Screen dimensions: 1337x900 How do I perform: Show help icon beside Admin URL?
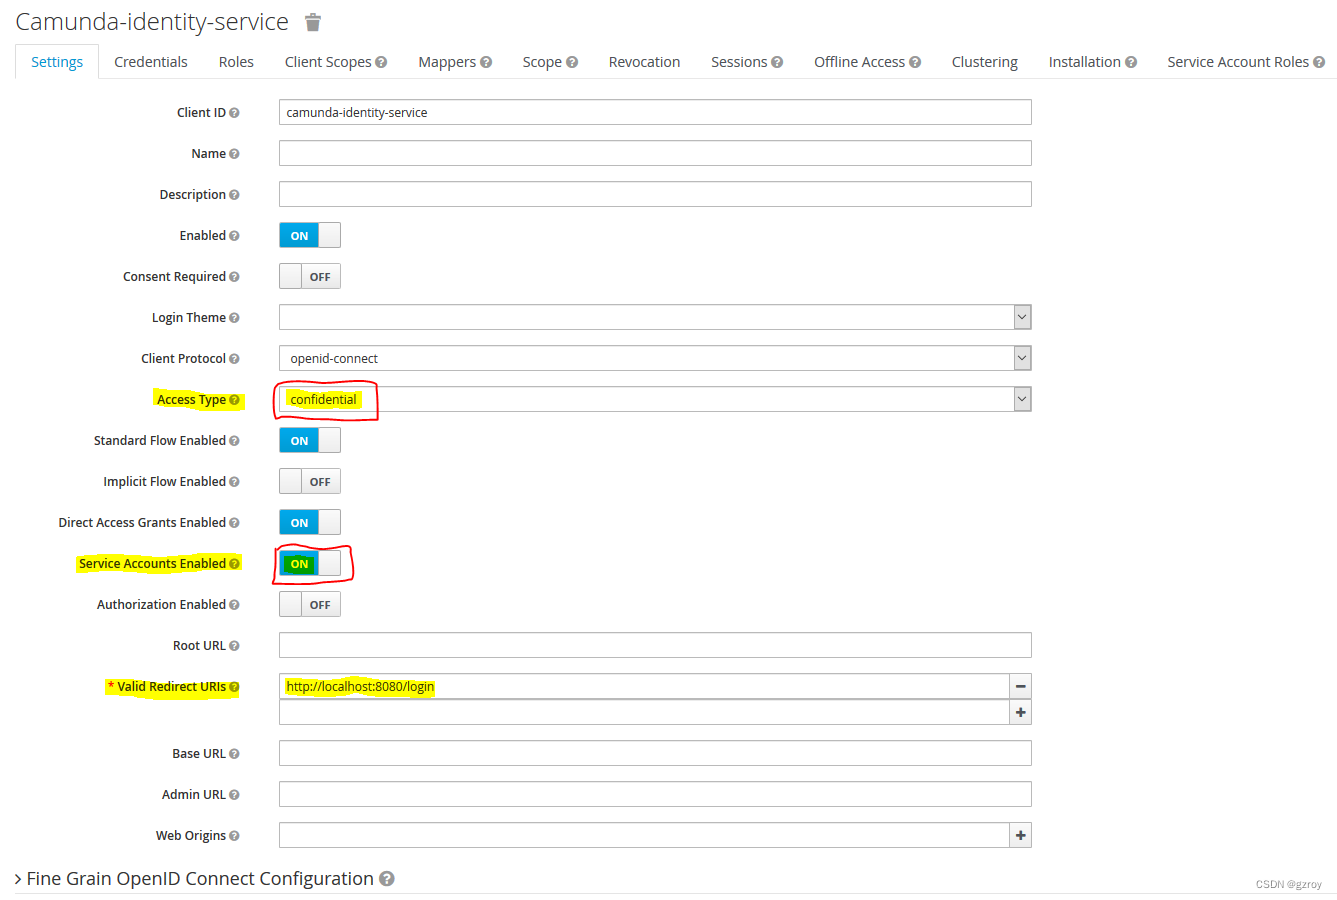pos(234,795)
